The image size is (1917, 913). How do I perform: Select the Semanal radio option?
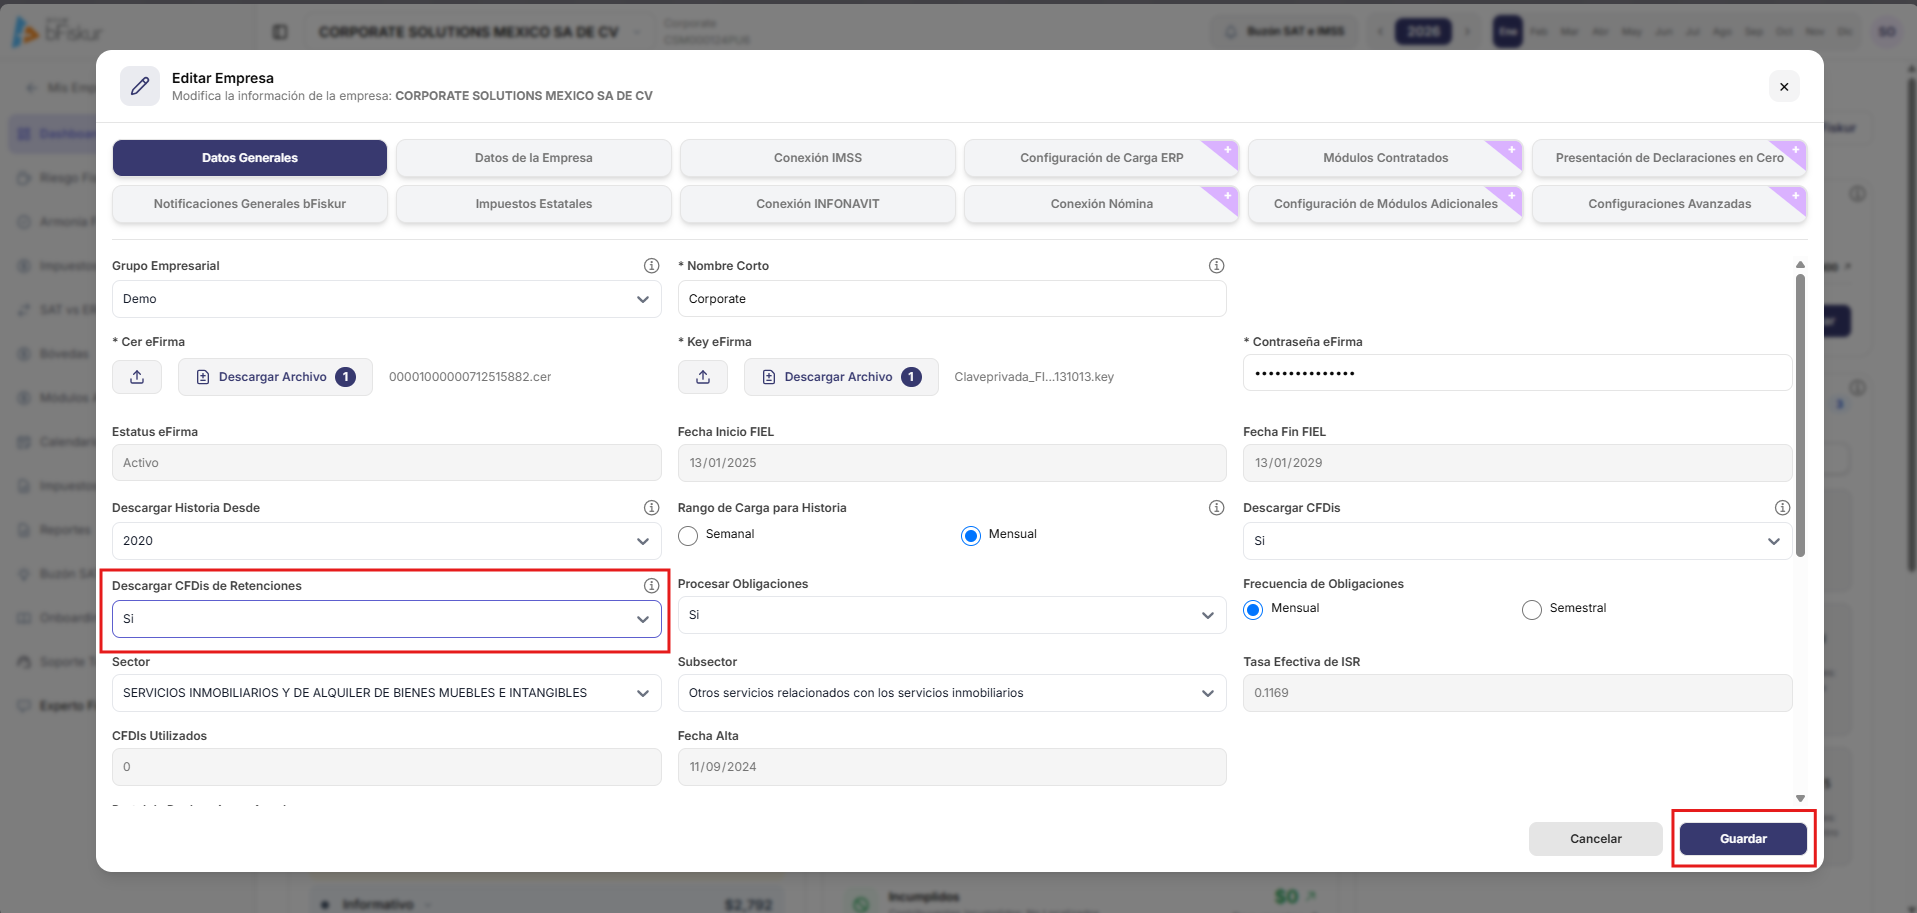(688, 536)
